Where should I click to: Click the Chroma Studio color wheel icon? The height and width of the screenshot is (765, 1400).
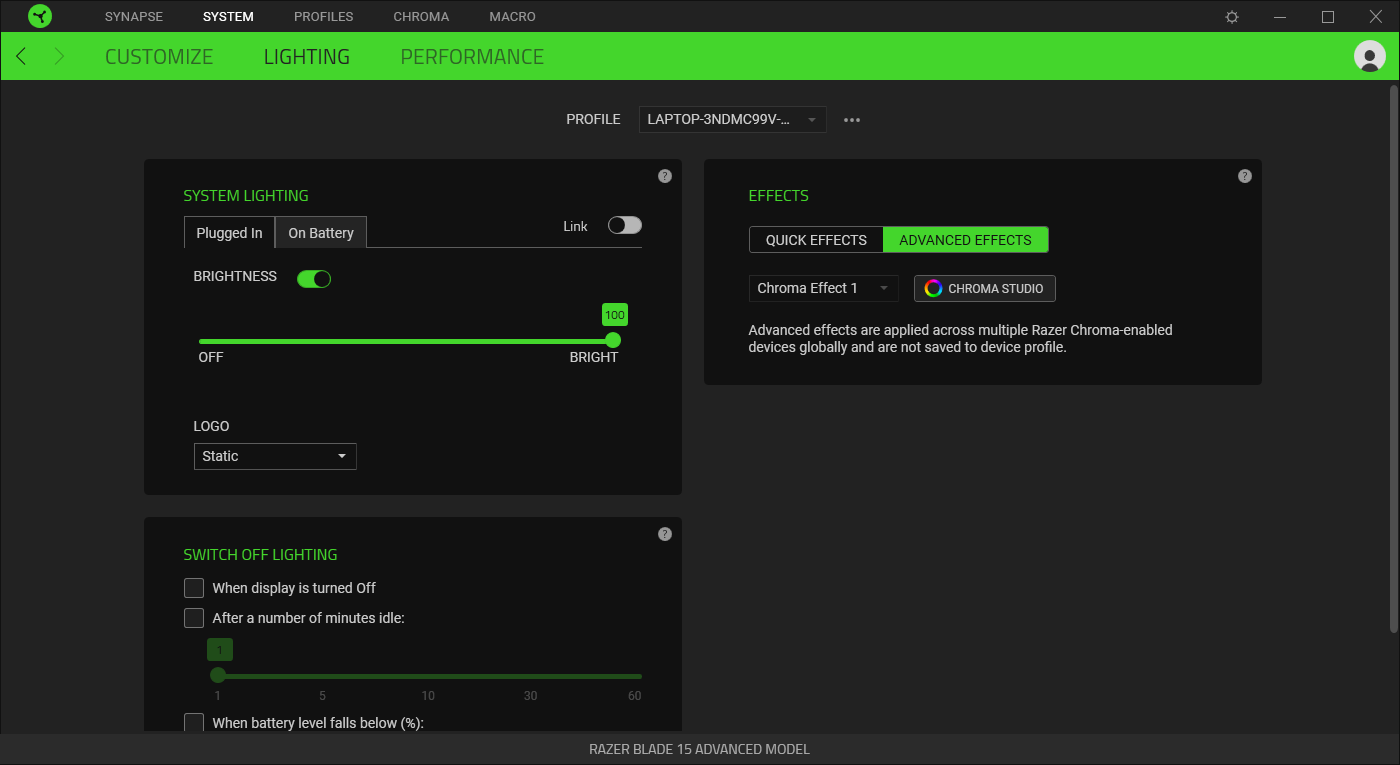[x=933, y=288]
